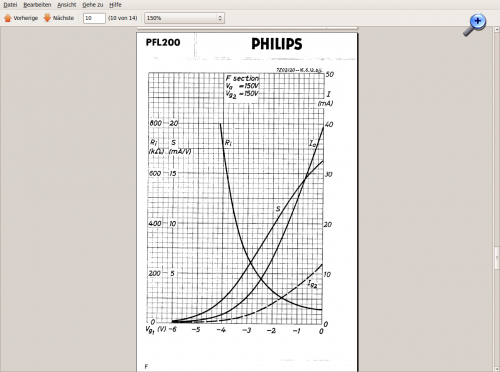Click the S curve label in the graph

coord(278,209)
